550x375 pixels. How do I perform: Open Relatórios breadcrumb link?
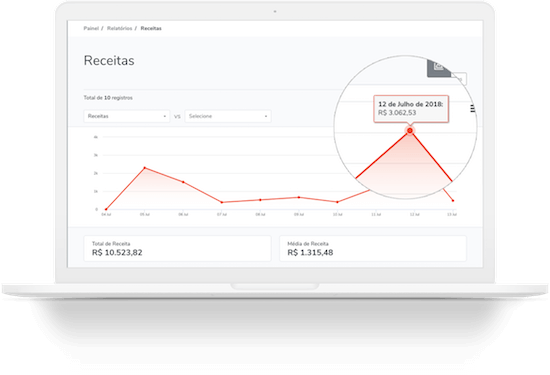point(120,28)
